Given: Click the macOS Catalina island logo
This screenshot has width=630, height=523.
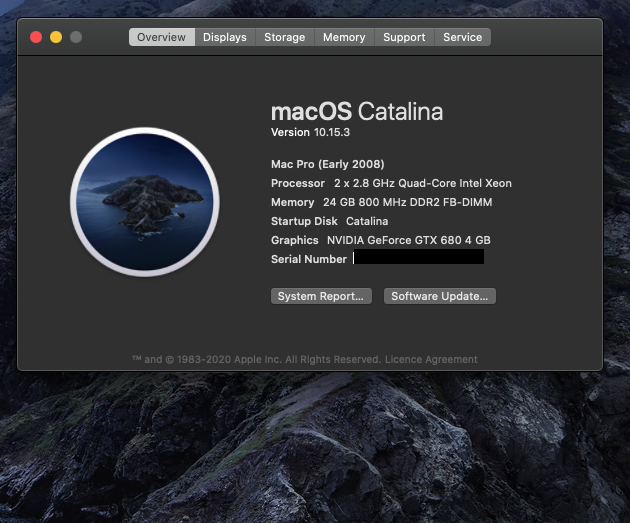Looking at the screenshot, I should (145, 202).
